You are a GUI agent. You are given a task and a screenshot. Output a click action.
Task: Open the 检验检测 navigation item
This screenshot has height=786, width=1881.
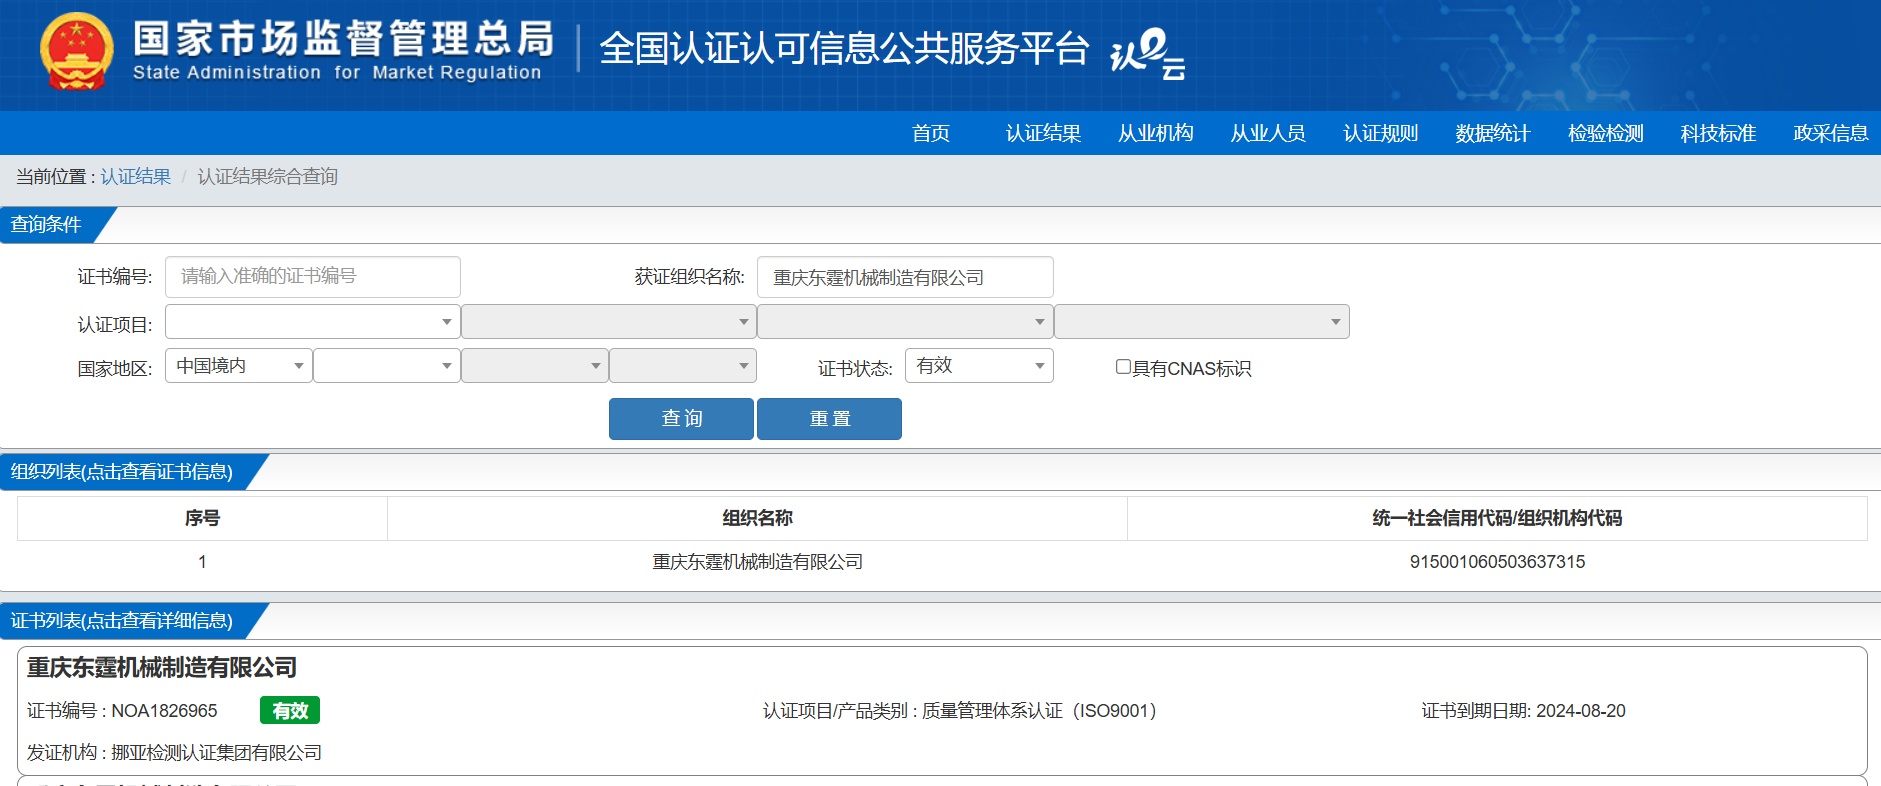click(1606, 133)
